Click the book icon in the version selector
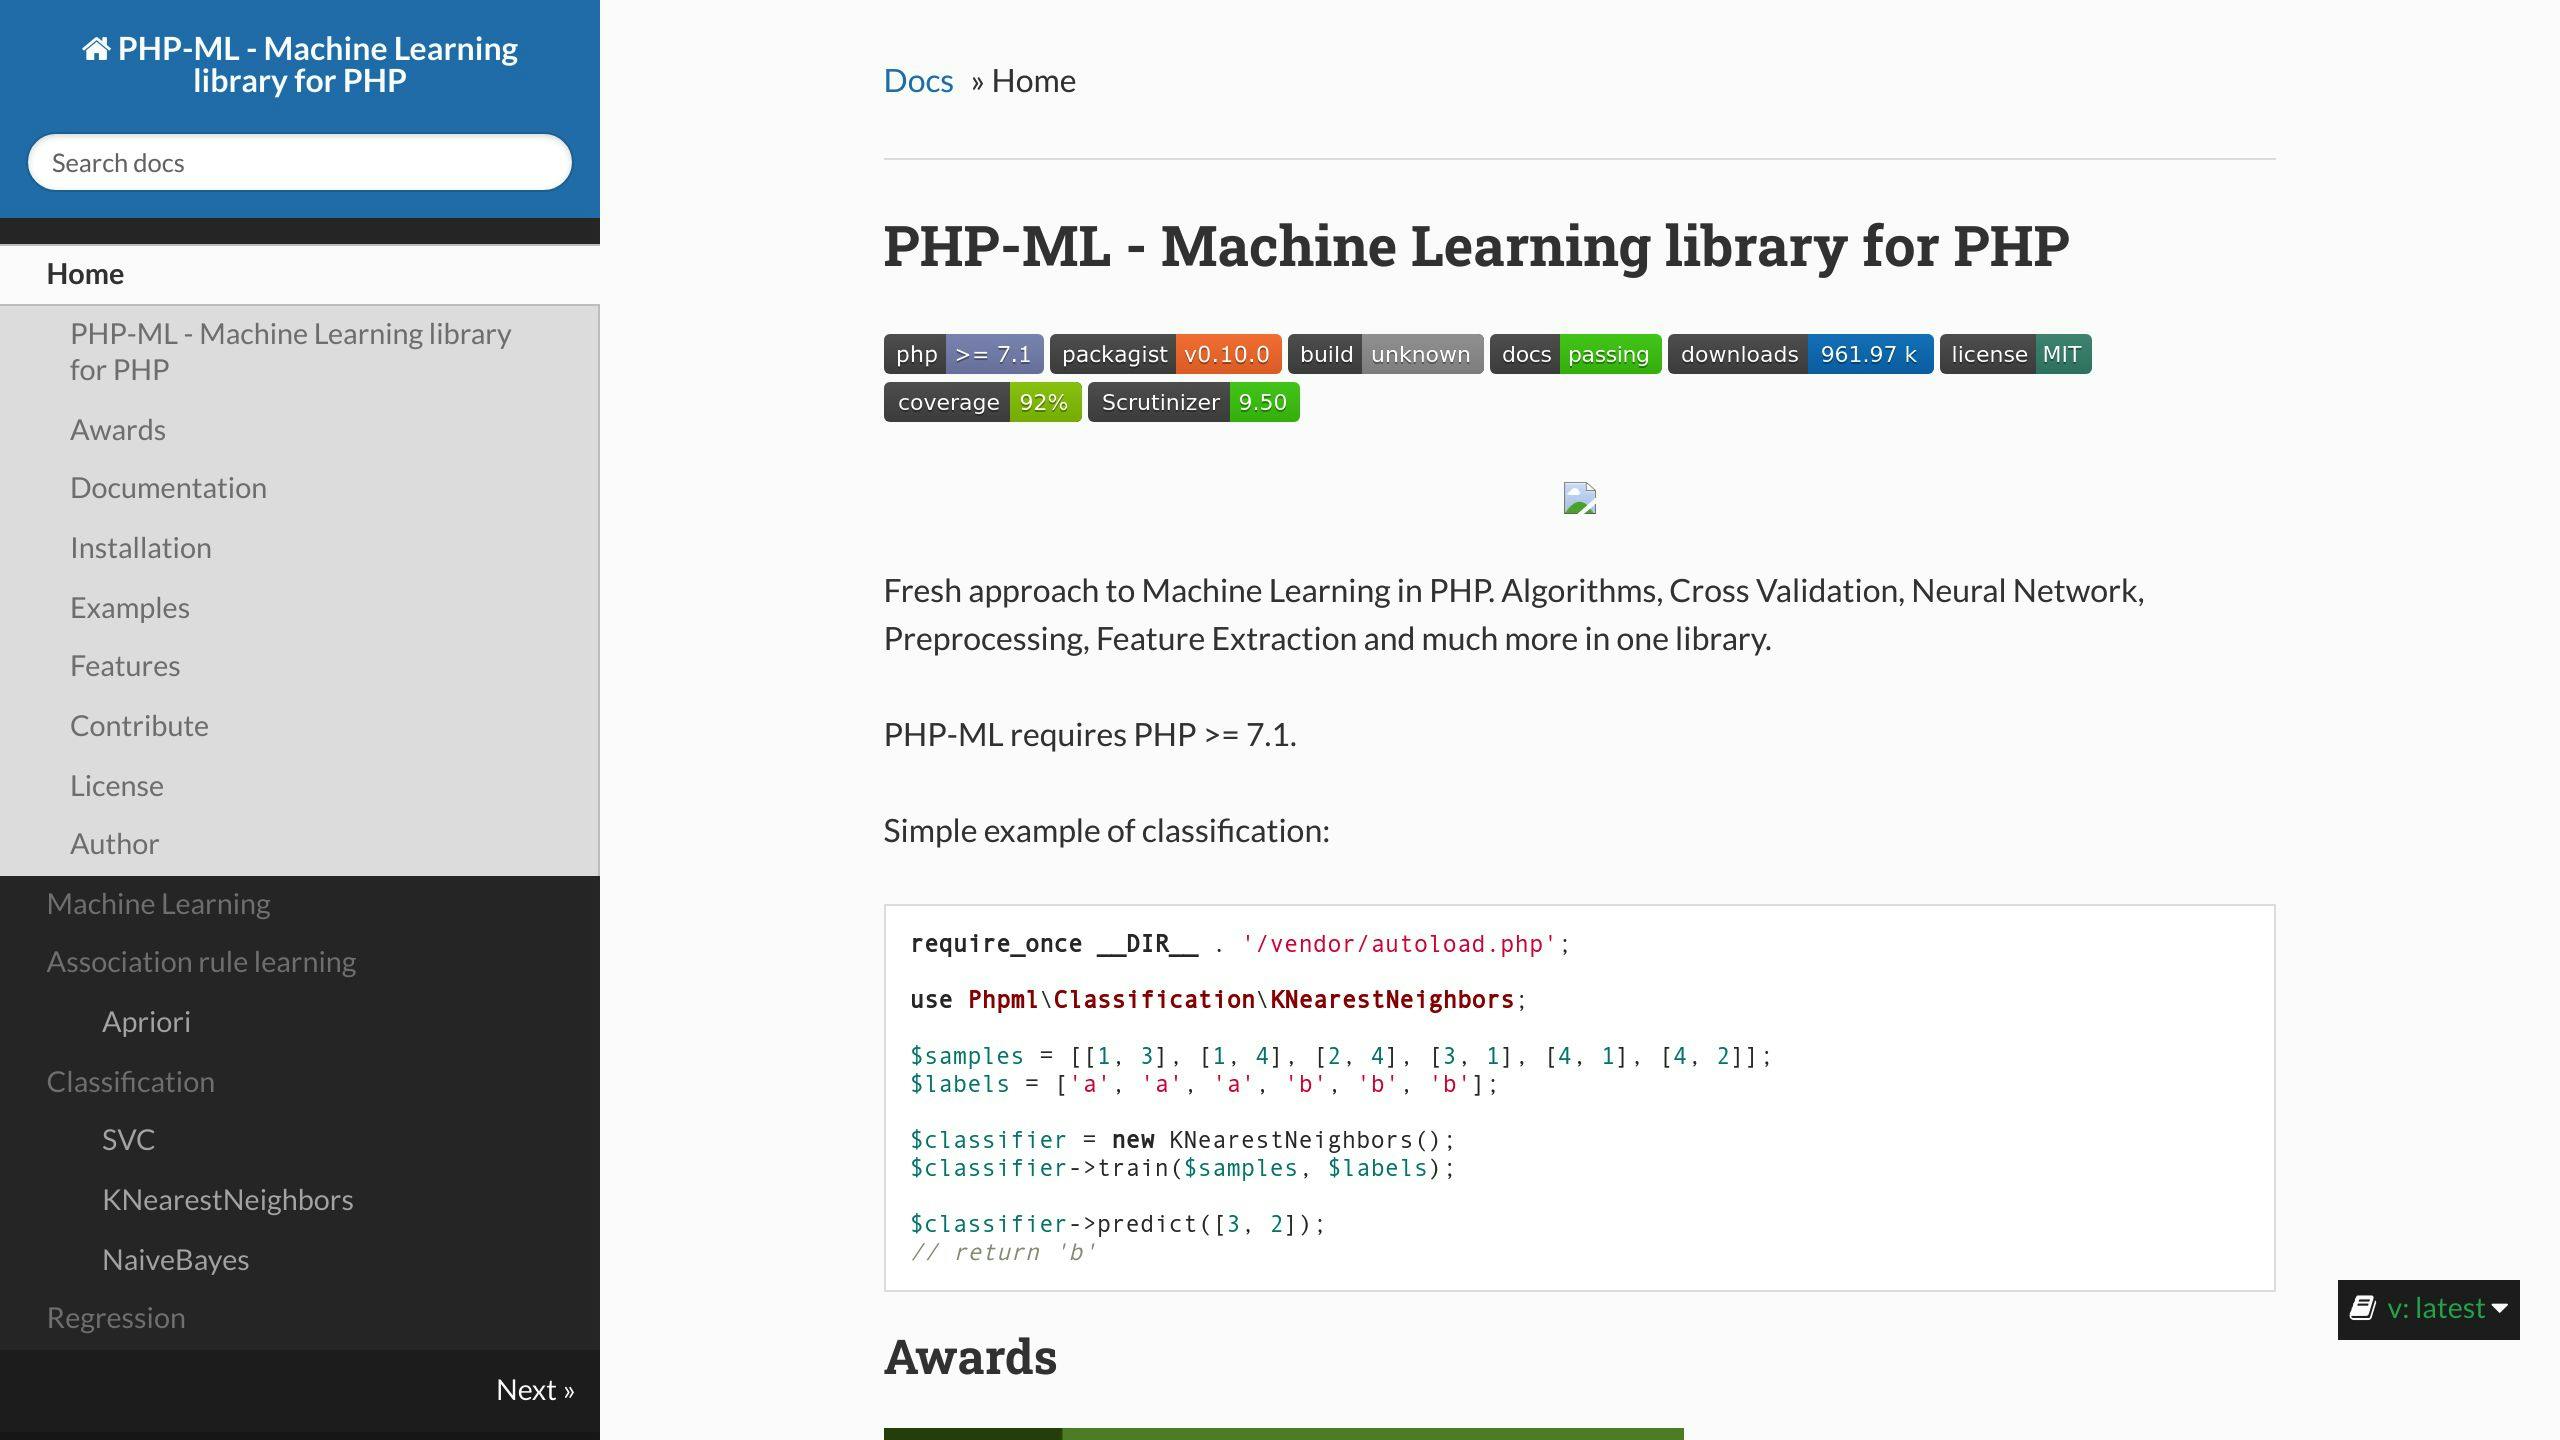This screenshot has height=1440, width=2560. click(2362, 1308)
